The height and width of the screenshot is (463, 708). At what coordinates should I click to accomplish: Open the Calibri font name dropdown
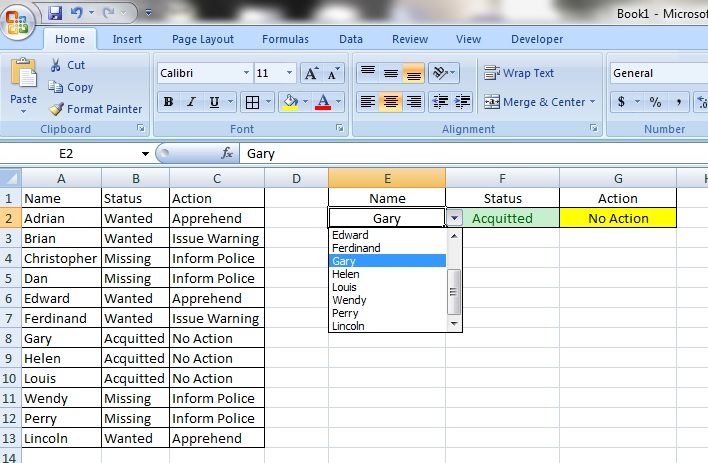246,74
